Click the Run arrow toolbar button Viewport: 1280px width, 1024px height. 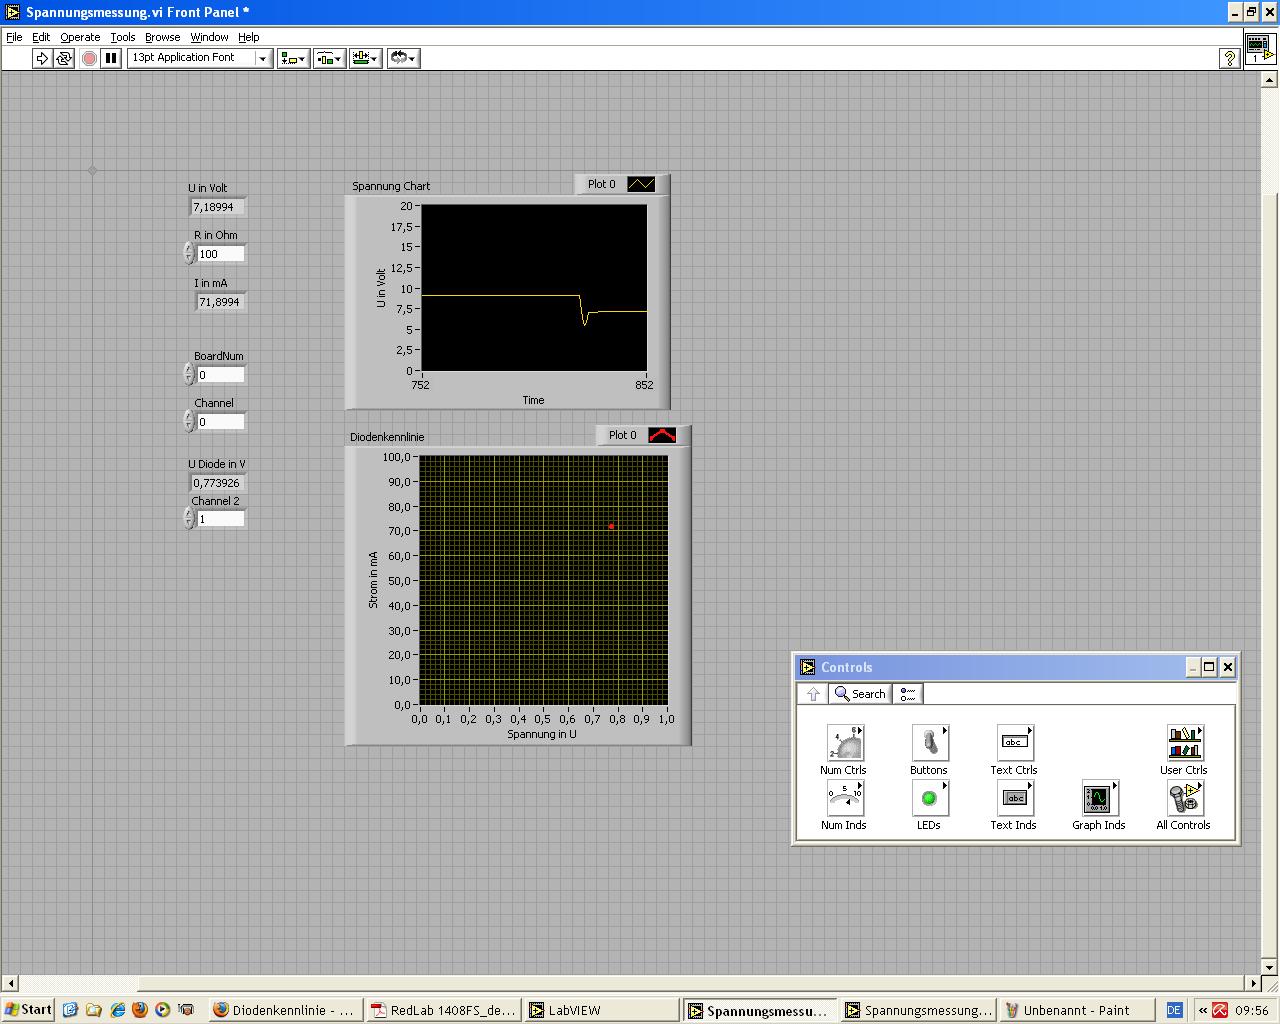tap(42, 59)
